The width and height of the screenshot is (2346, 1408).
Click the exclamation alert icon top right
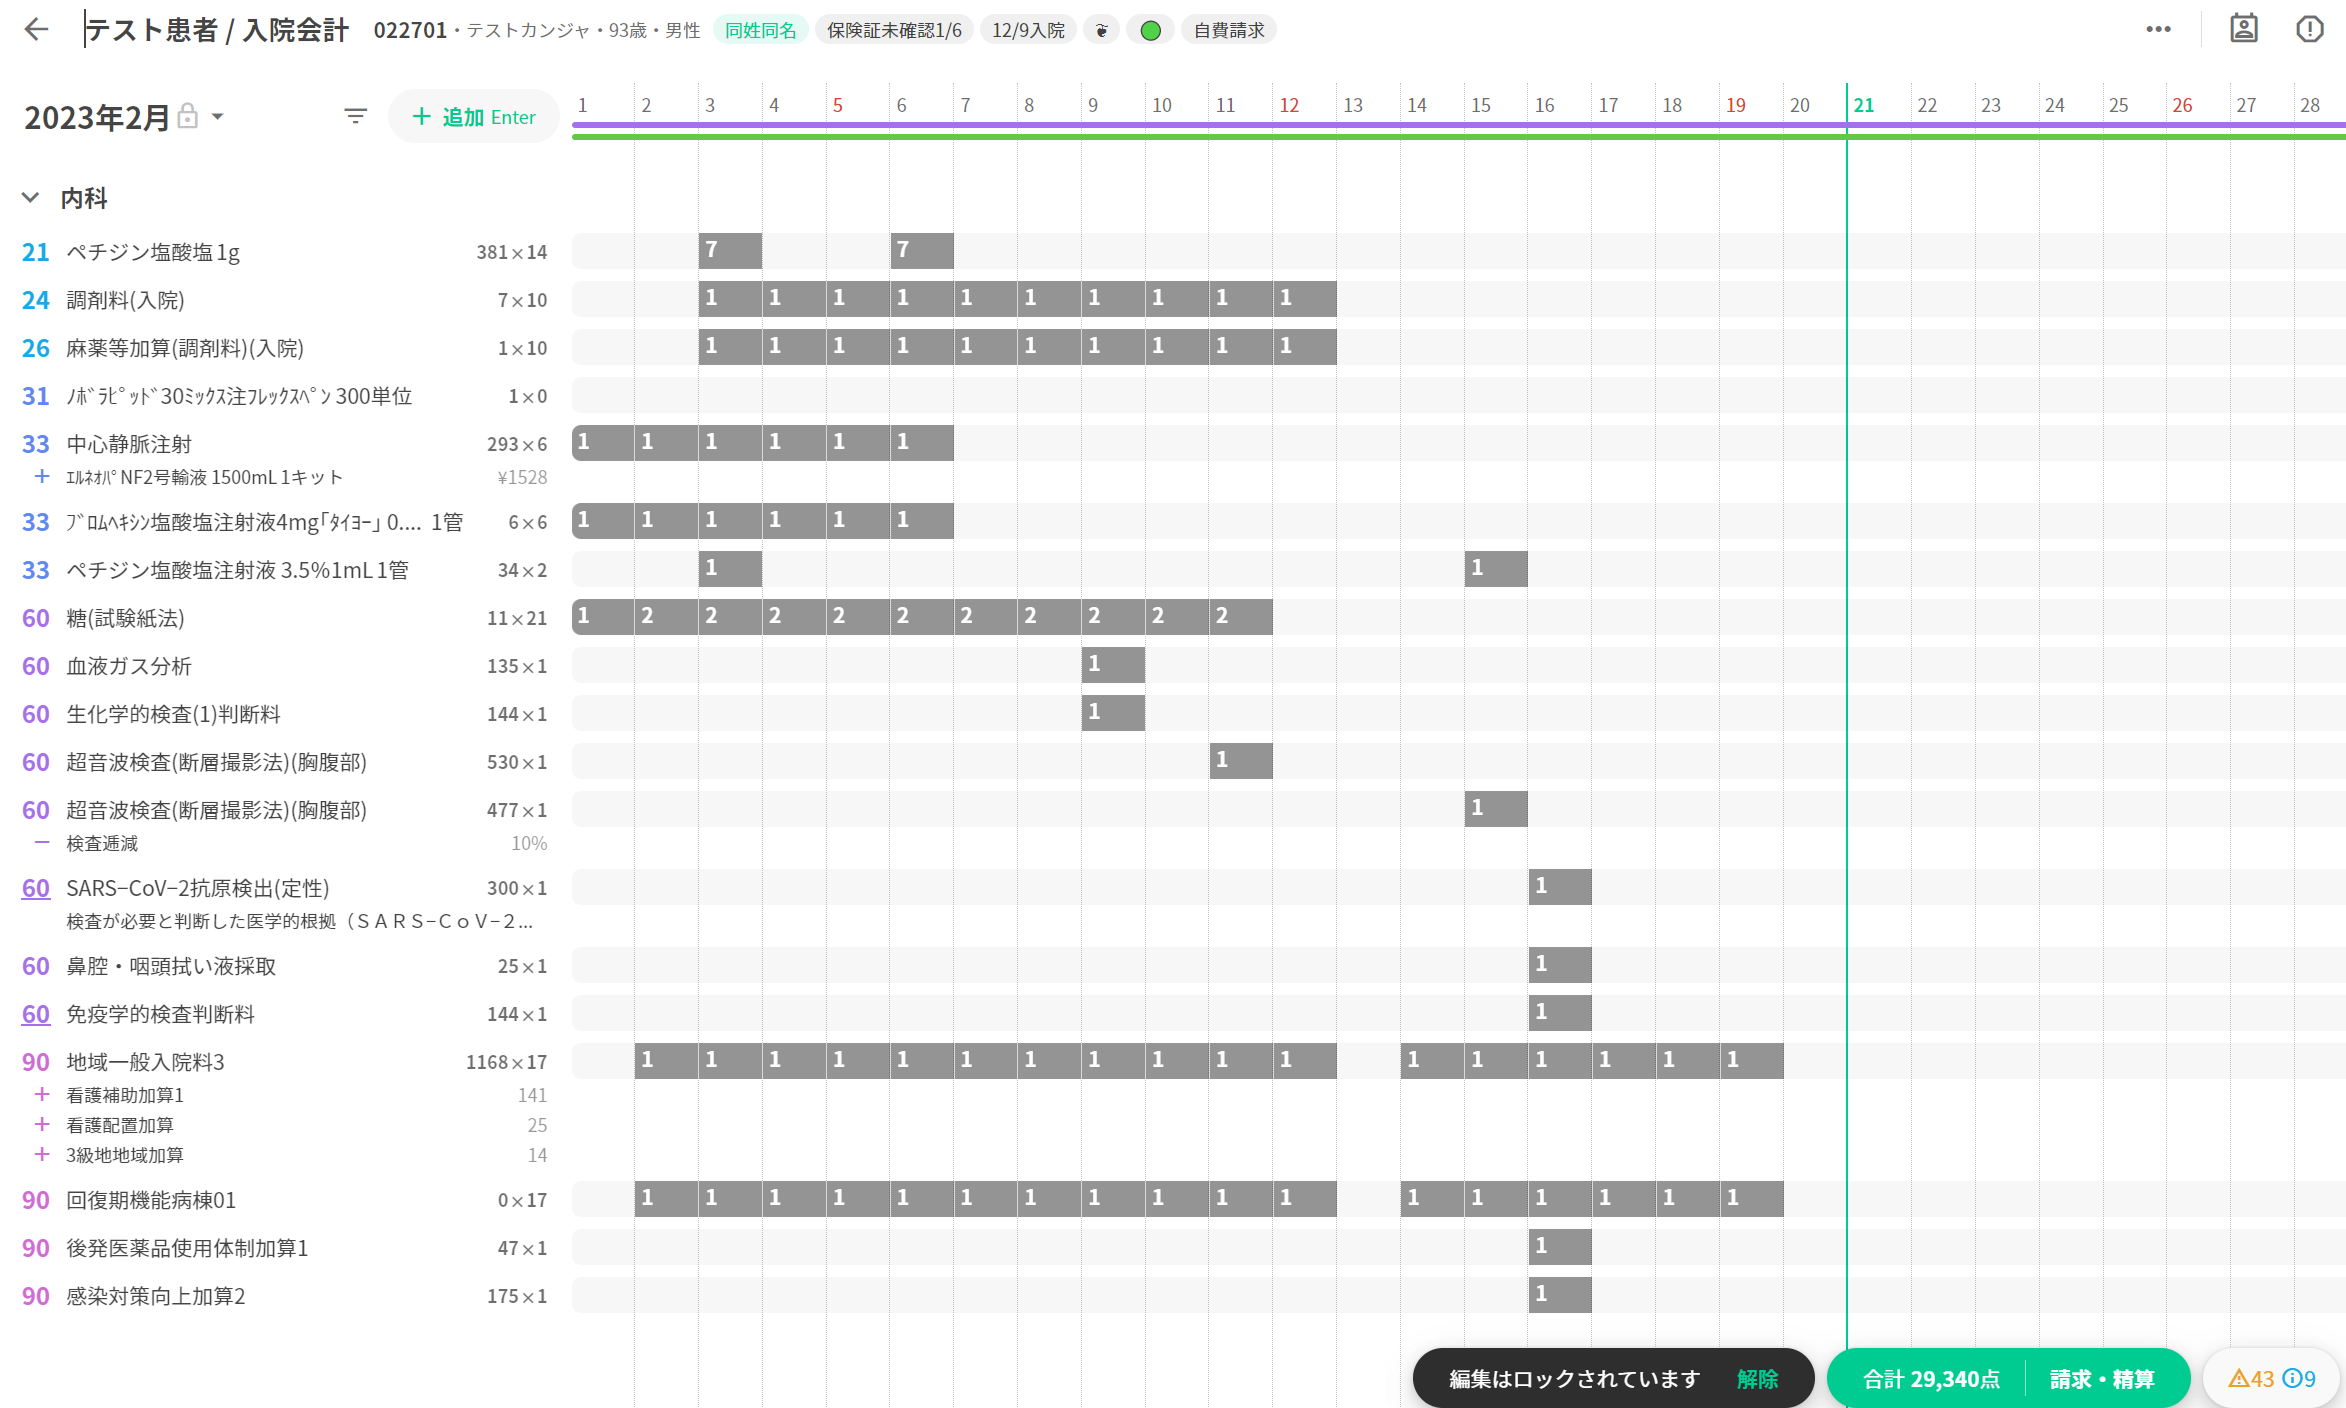2309,29
